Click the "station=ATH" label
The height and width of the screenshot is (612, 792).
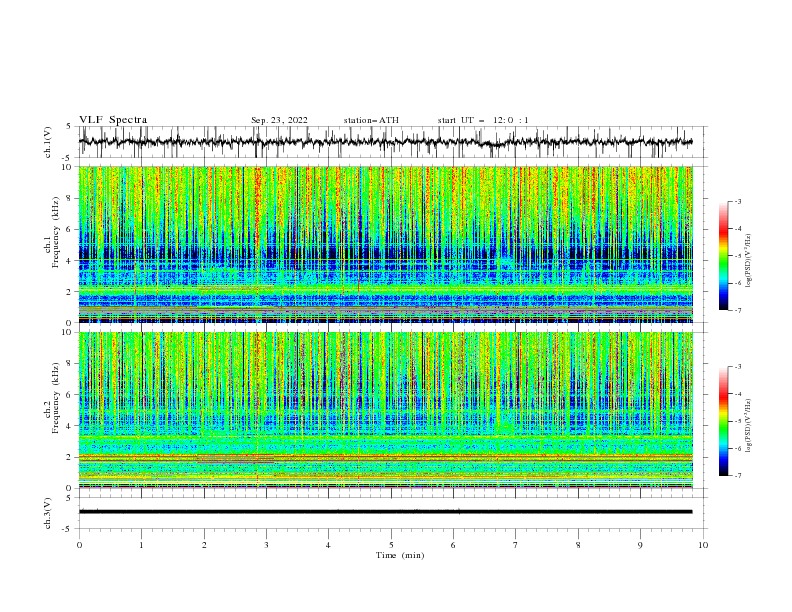371,120
